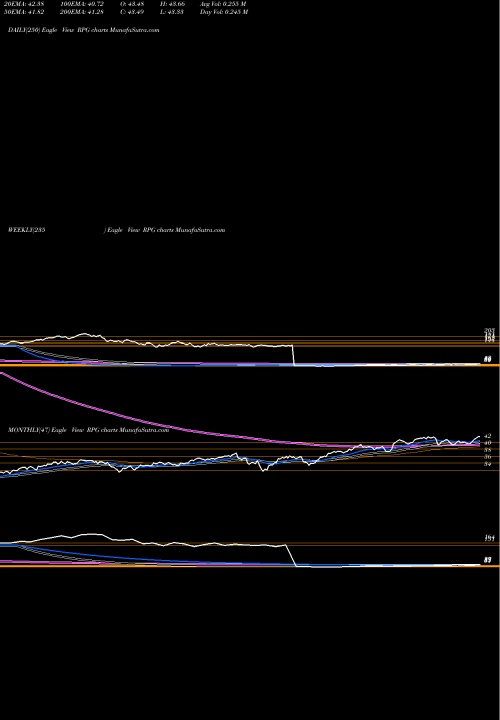The image size is (500, 720).
Task: Click the 100EMA value in the header
Action: tap(82, 4)
